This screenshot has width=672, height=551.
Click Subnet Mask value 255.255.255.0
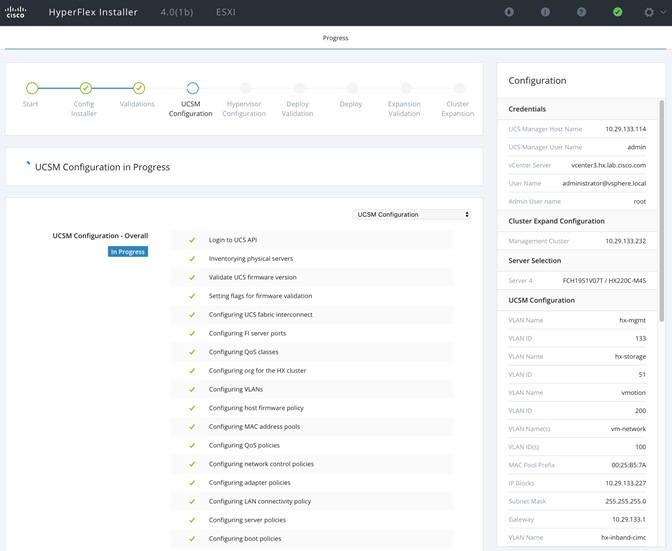(625, 501)
